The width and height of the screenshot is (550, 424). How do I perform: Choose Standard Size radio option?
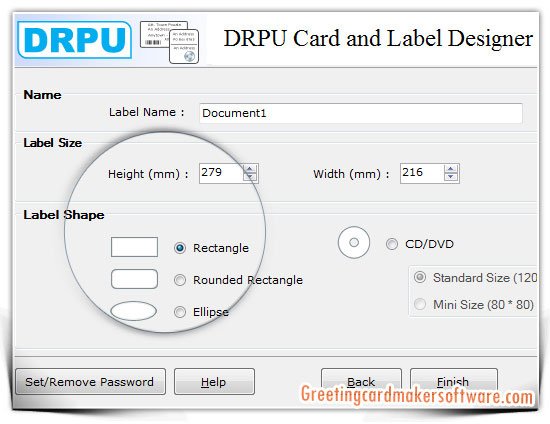click(420, 277)
